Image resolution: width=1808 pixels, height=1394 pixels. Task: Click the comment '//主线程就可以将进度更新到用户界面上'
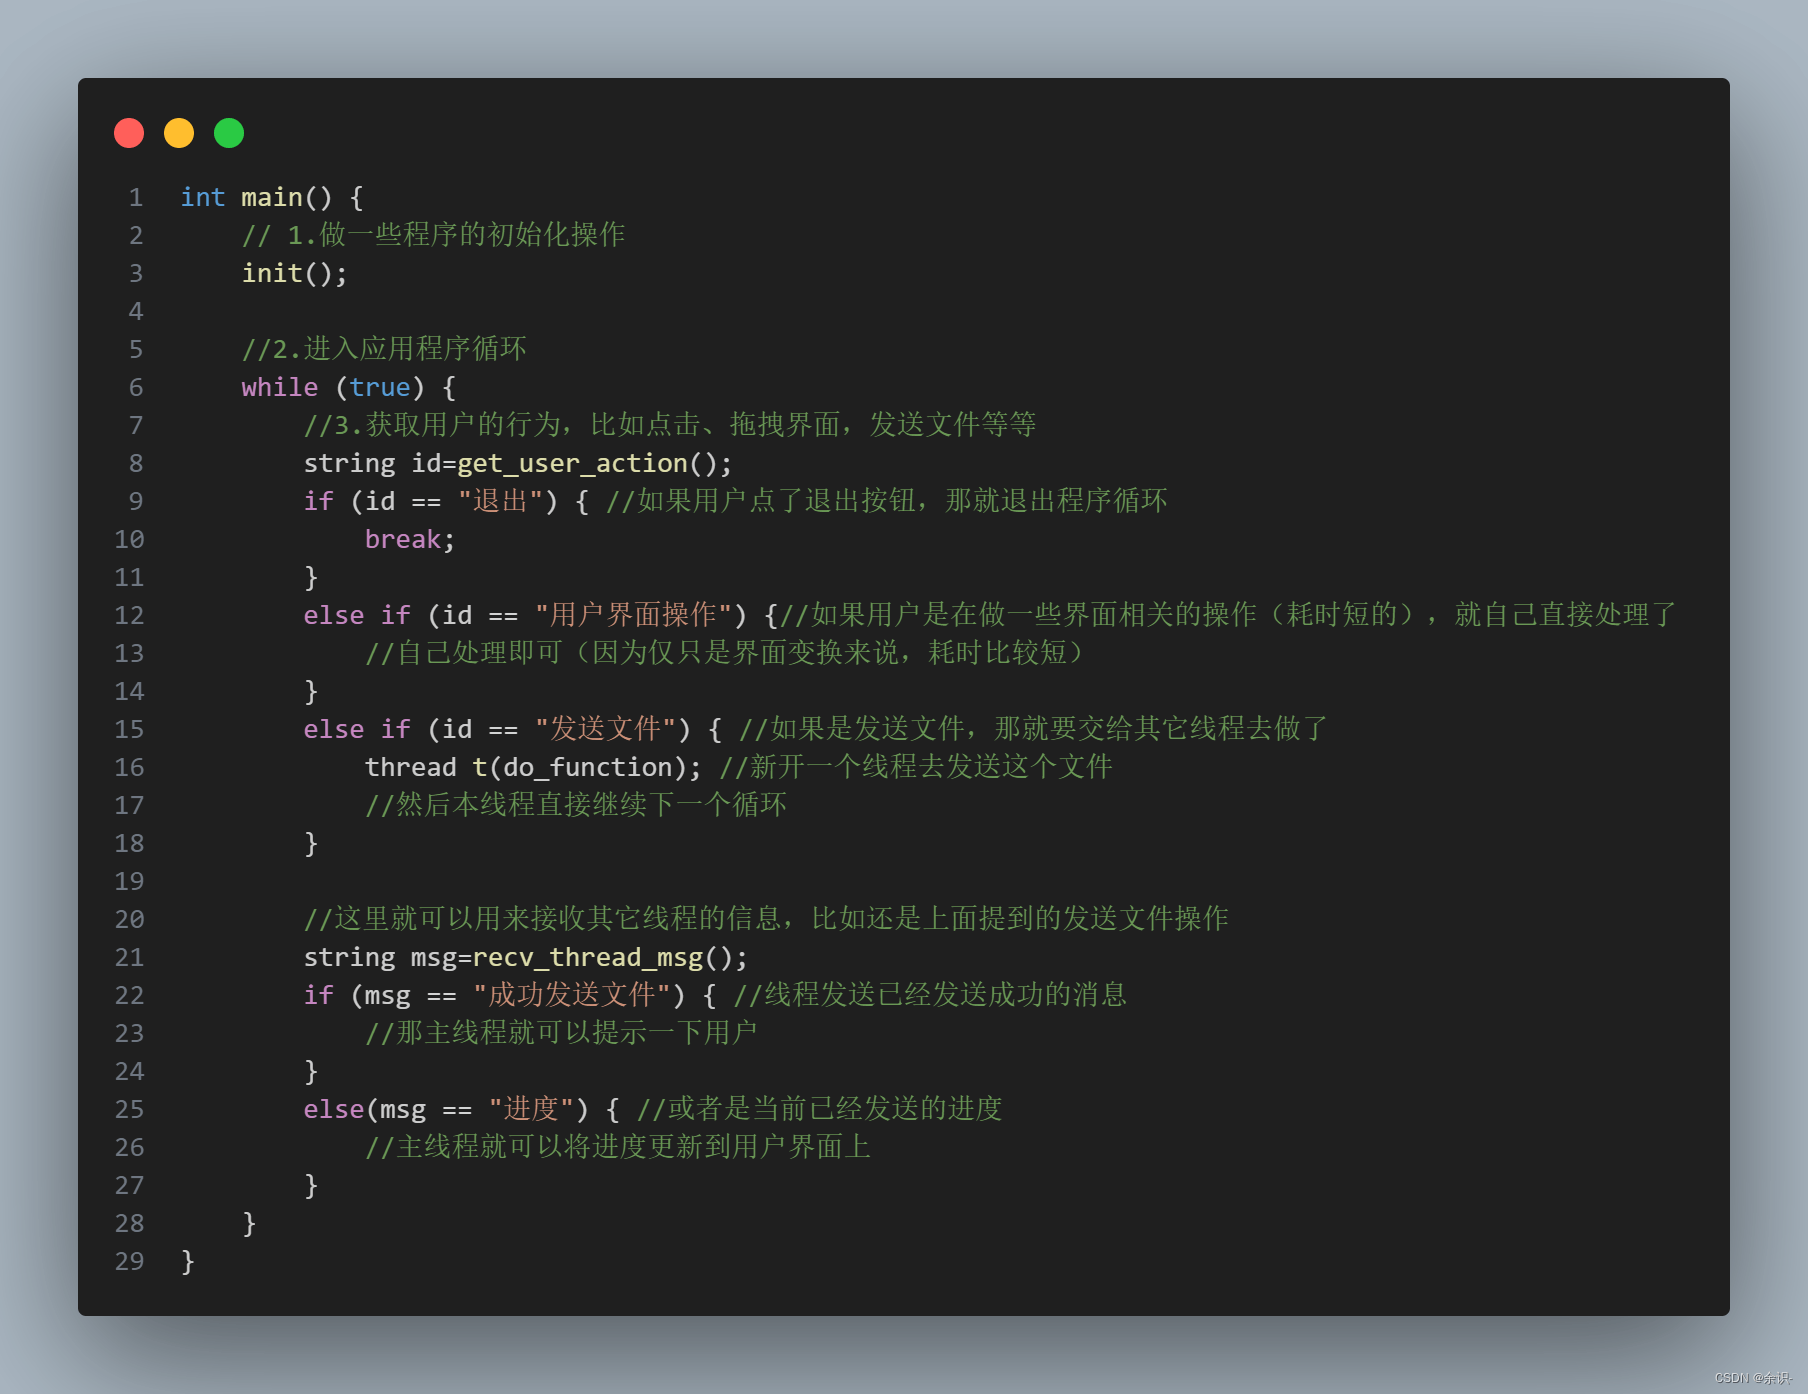(x=618, y=1147)
